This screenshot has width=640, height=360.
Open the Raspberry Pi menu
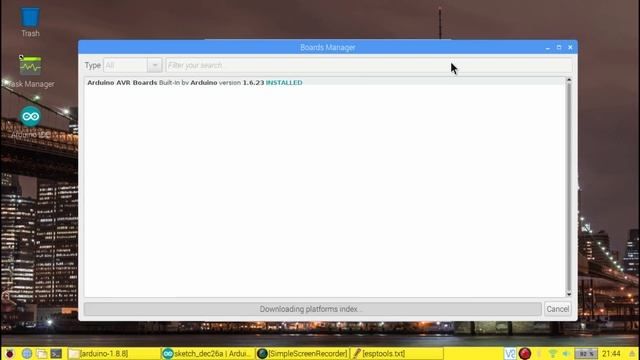[9, 353]
